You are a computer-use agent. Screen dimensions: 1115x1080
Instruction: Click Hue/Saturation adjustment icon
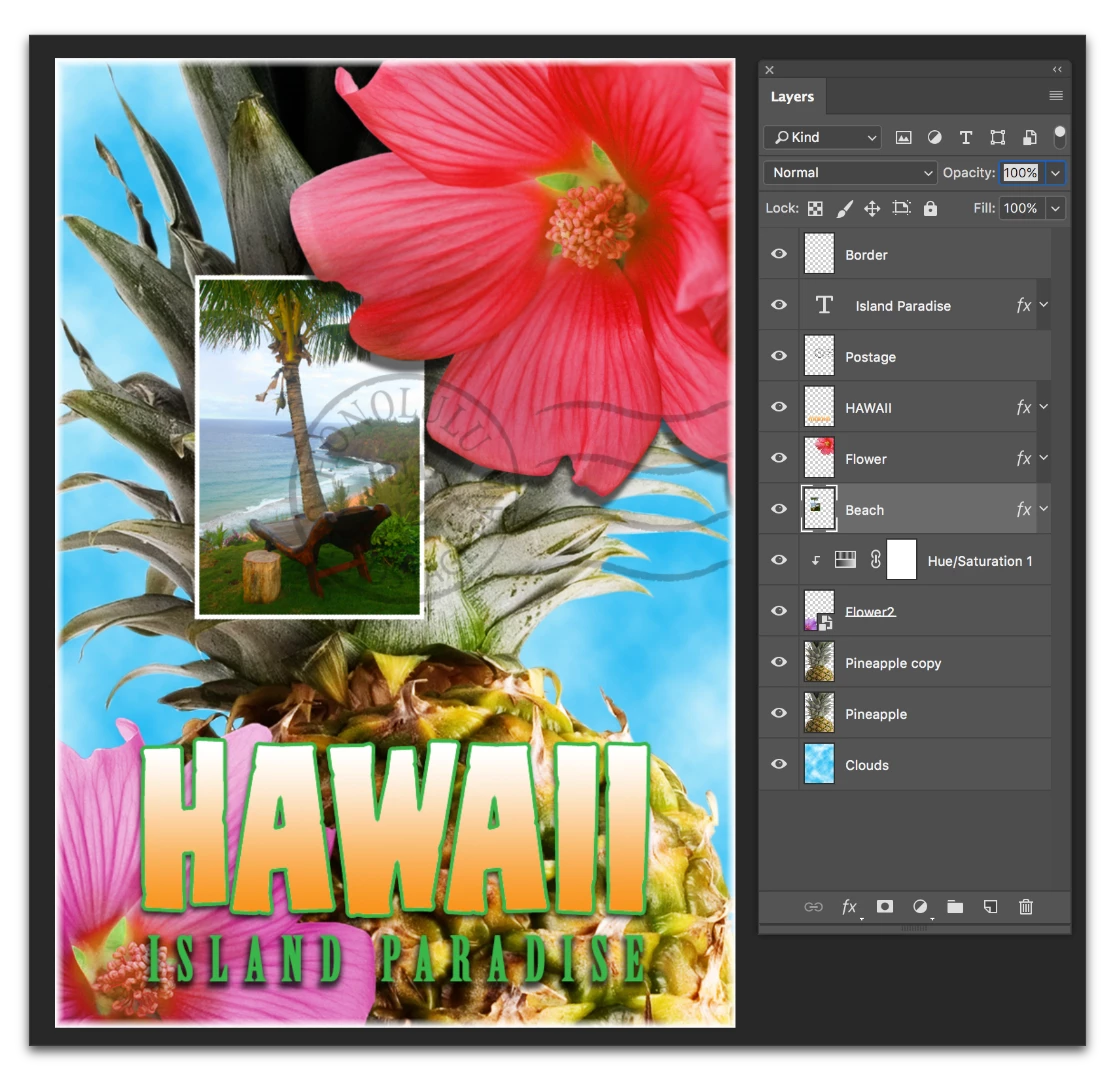[x=845, y=560]
